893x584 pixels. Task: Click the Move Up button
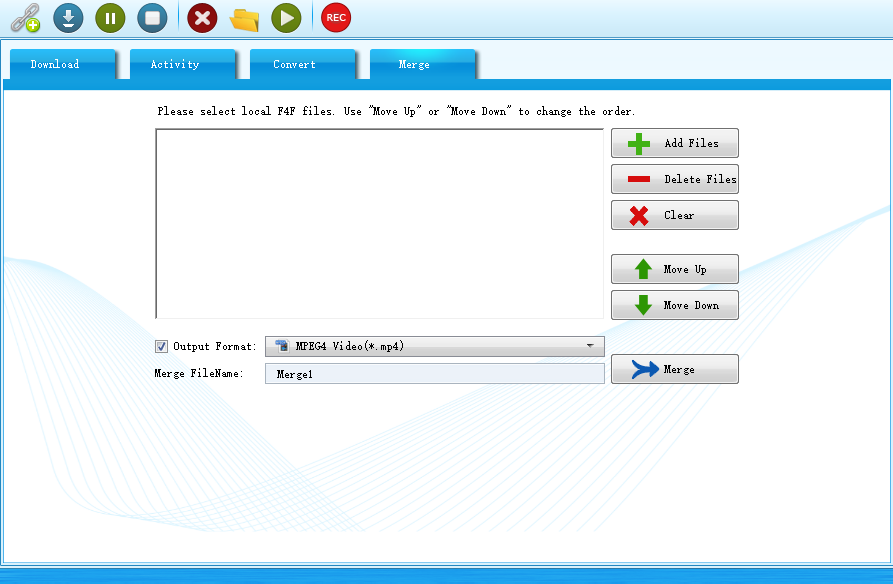[x=675, y=269]
